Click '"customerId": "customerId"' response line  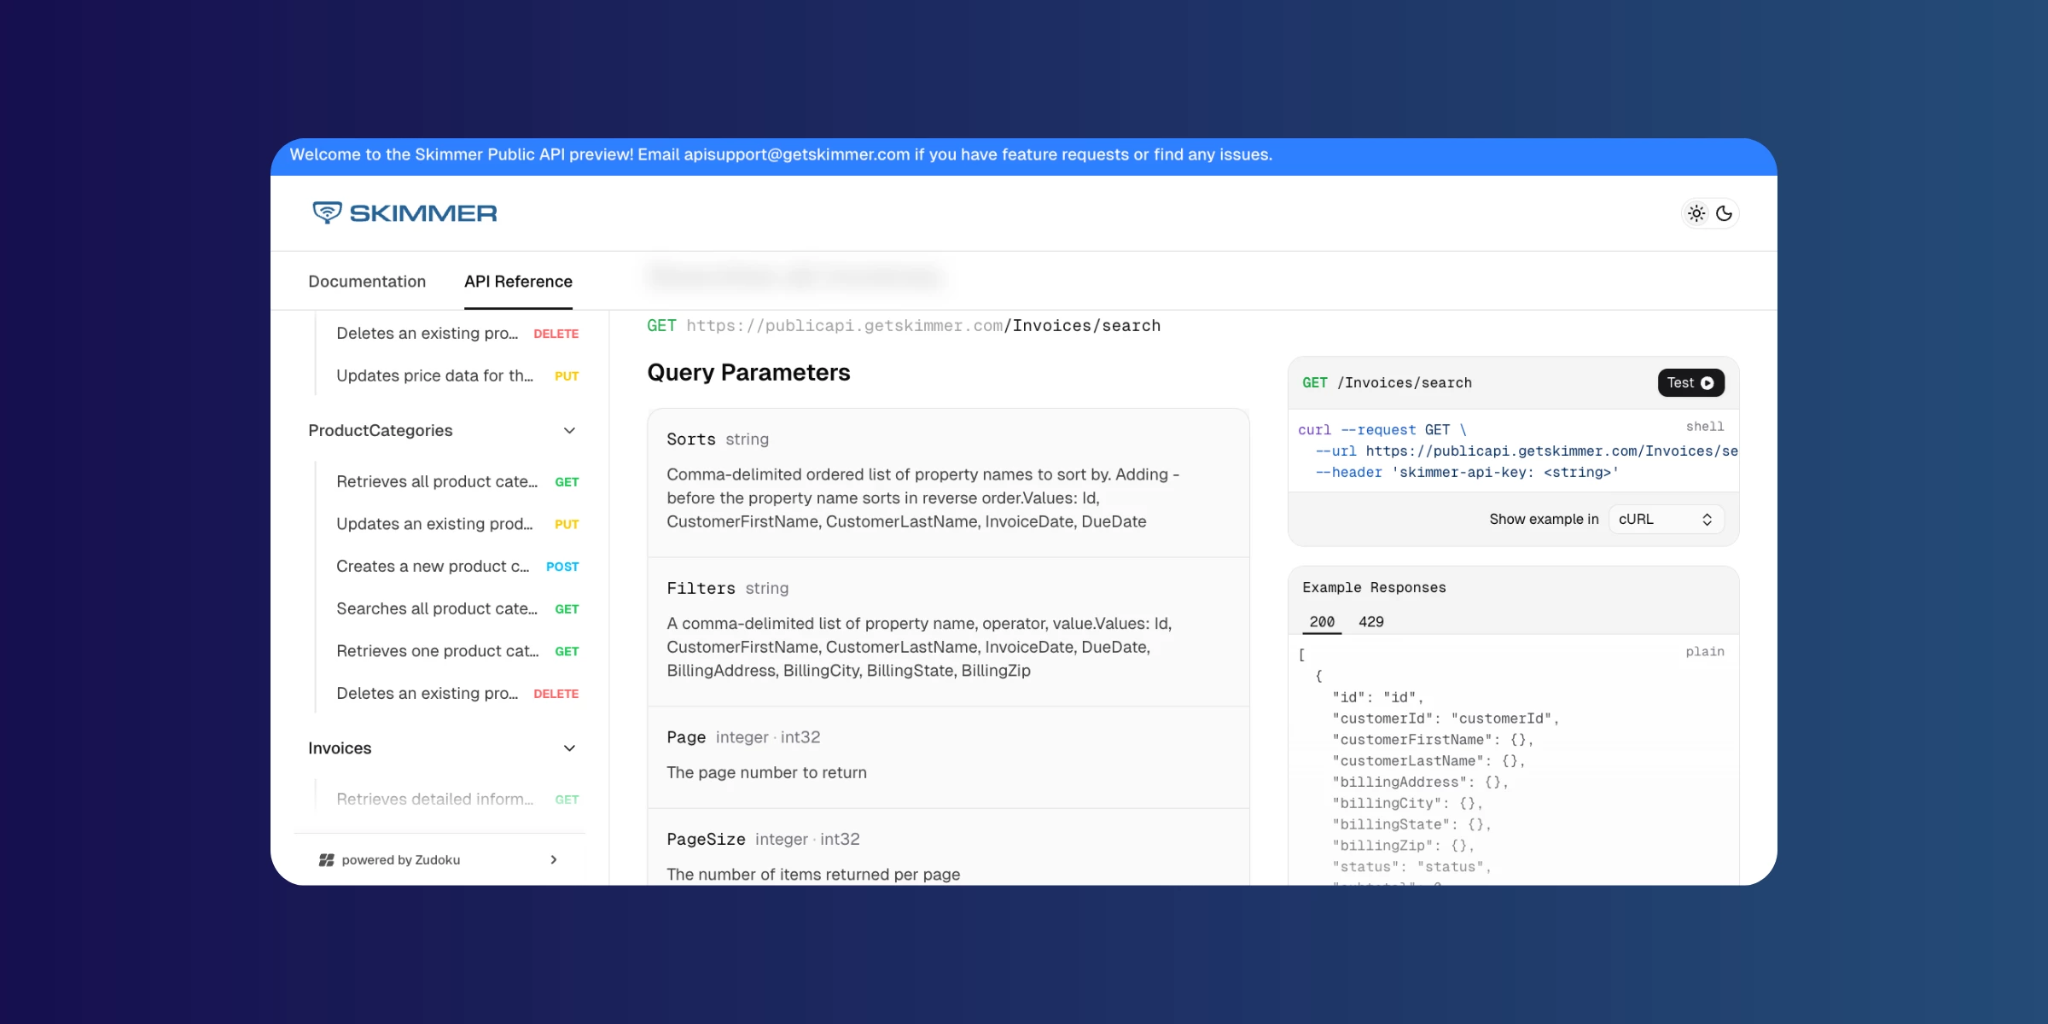click(1445, 718)
